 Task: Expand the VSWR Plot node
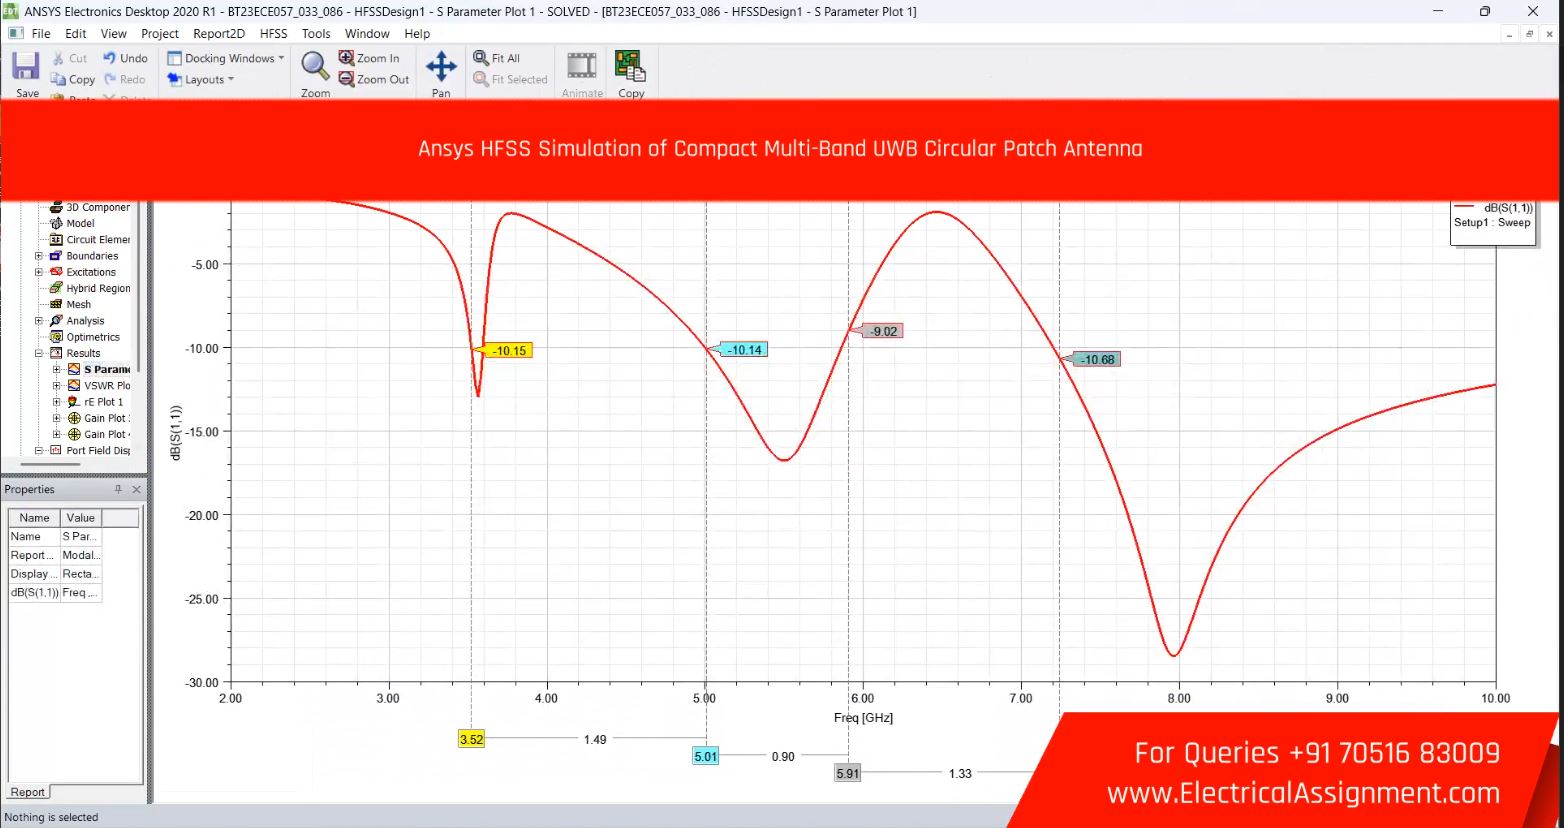point(57,385)
